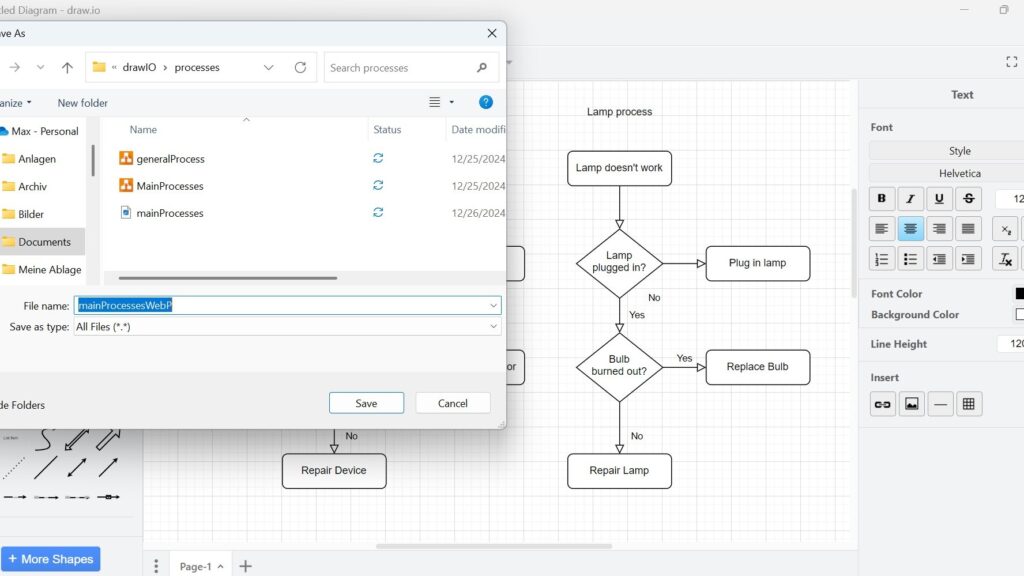The image size is (1024, 576).
Task: Open the black Font Color swatch
Action: click(1019, 294)
